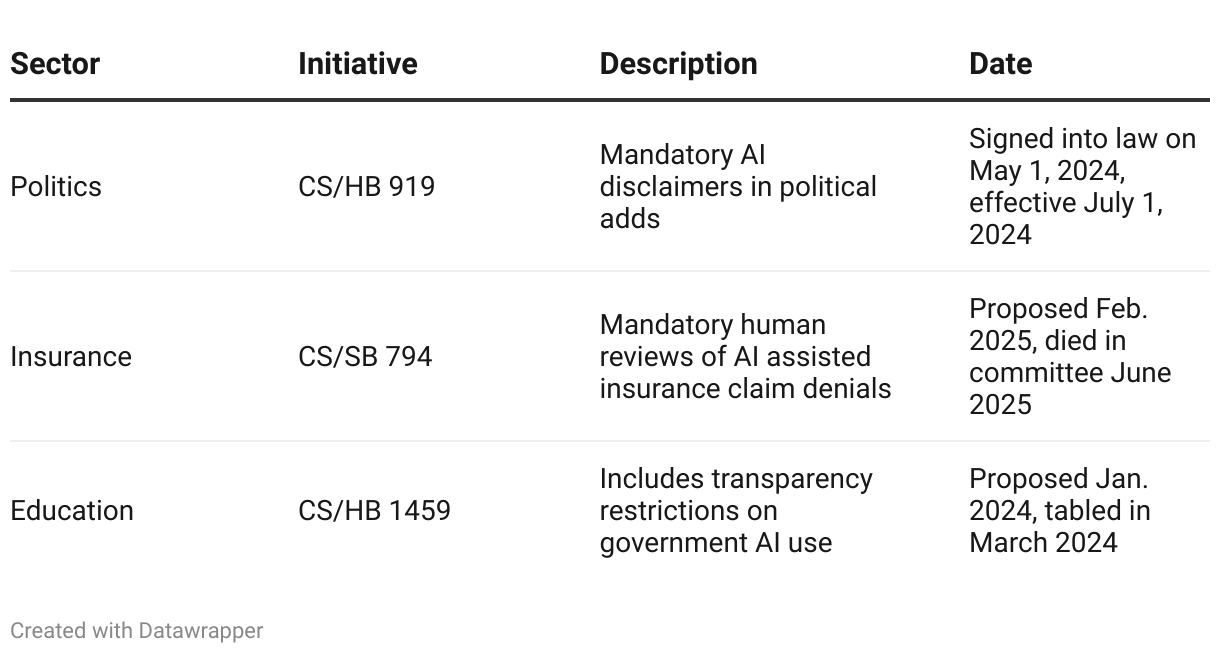The width and height of the screenshot is (1220, 654).
Task: Select the Education sector cell
Action: 72,511
